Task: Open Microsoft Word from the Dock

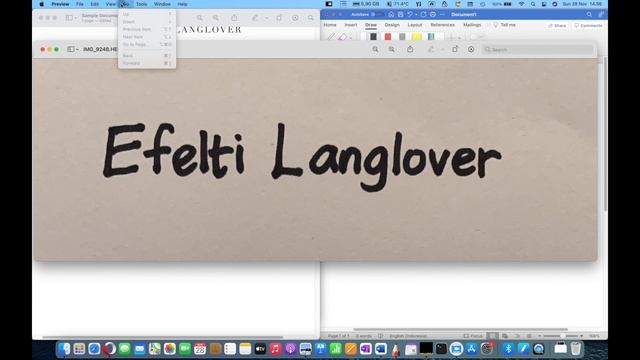Action: [380, 349]
